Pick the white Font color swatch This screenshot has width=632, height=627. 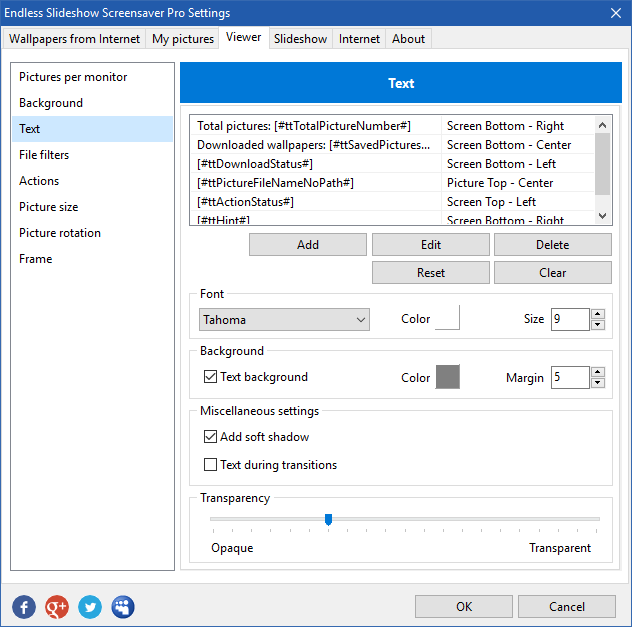click(447, 318)
